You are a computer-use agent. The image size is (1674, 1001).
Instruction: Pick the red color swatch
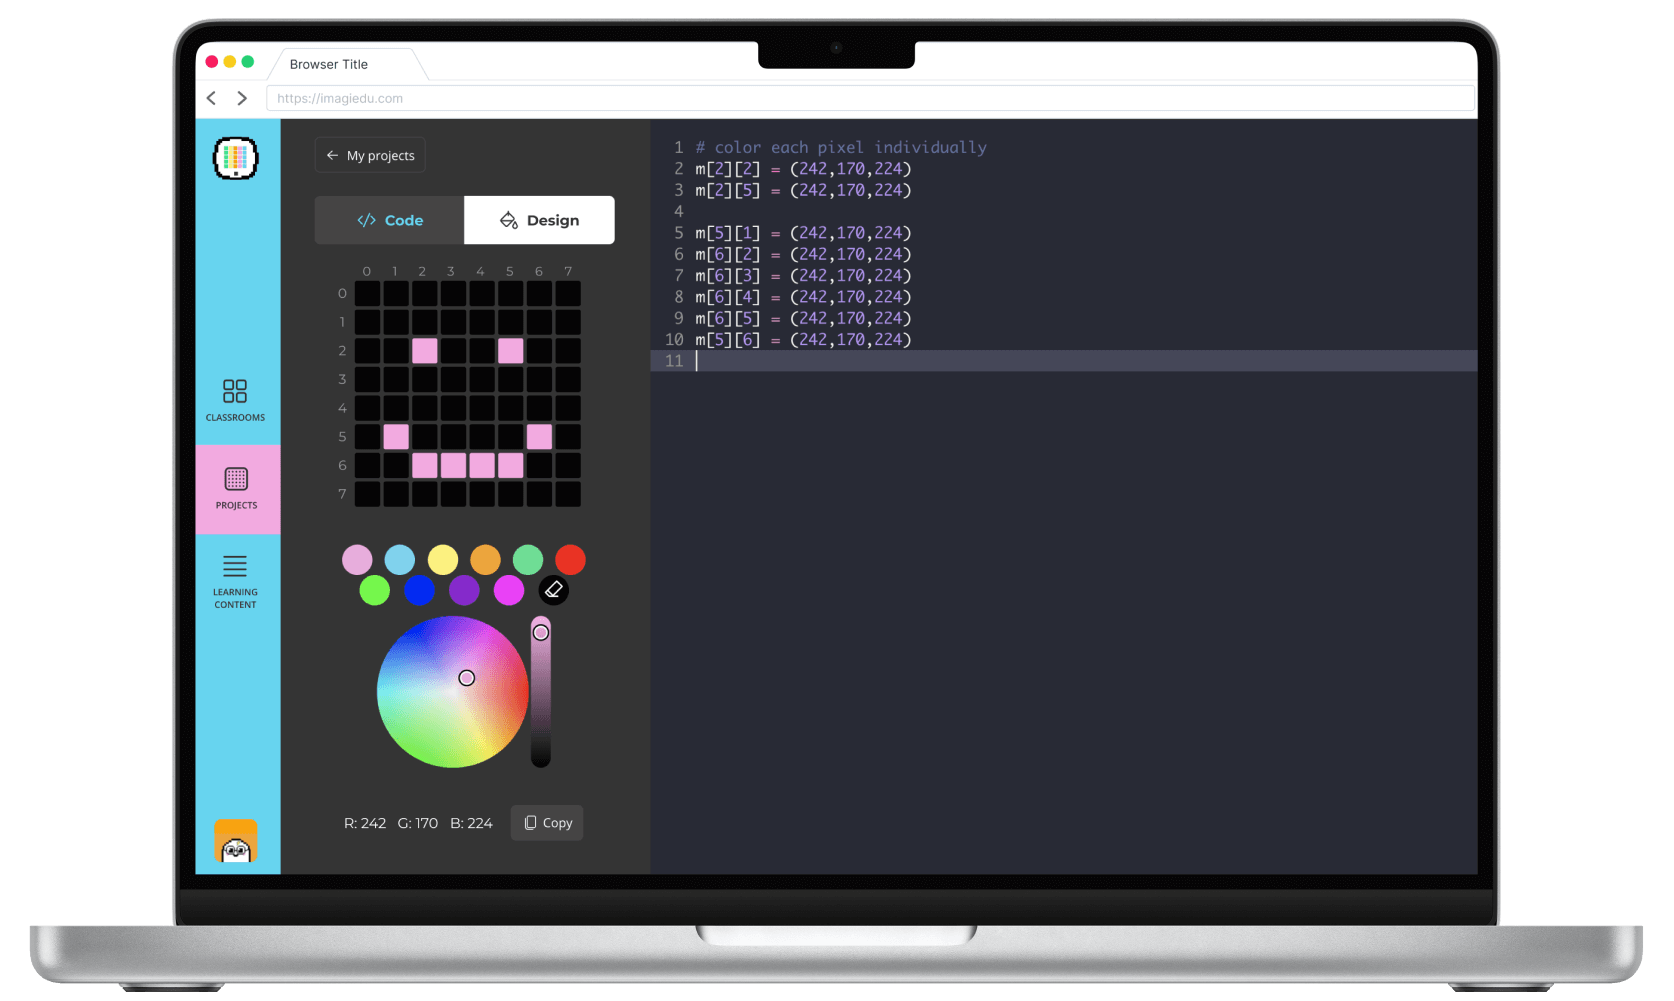pyautogui.click(x=570, y=560)
